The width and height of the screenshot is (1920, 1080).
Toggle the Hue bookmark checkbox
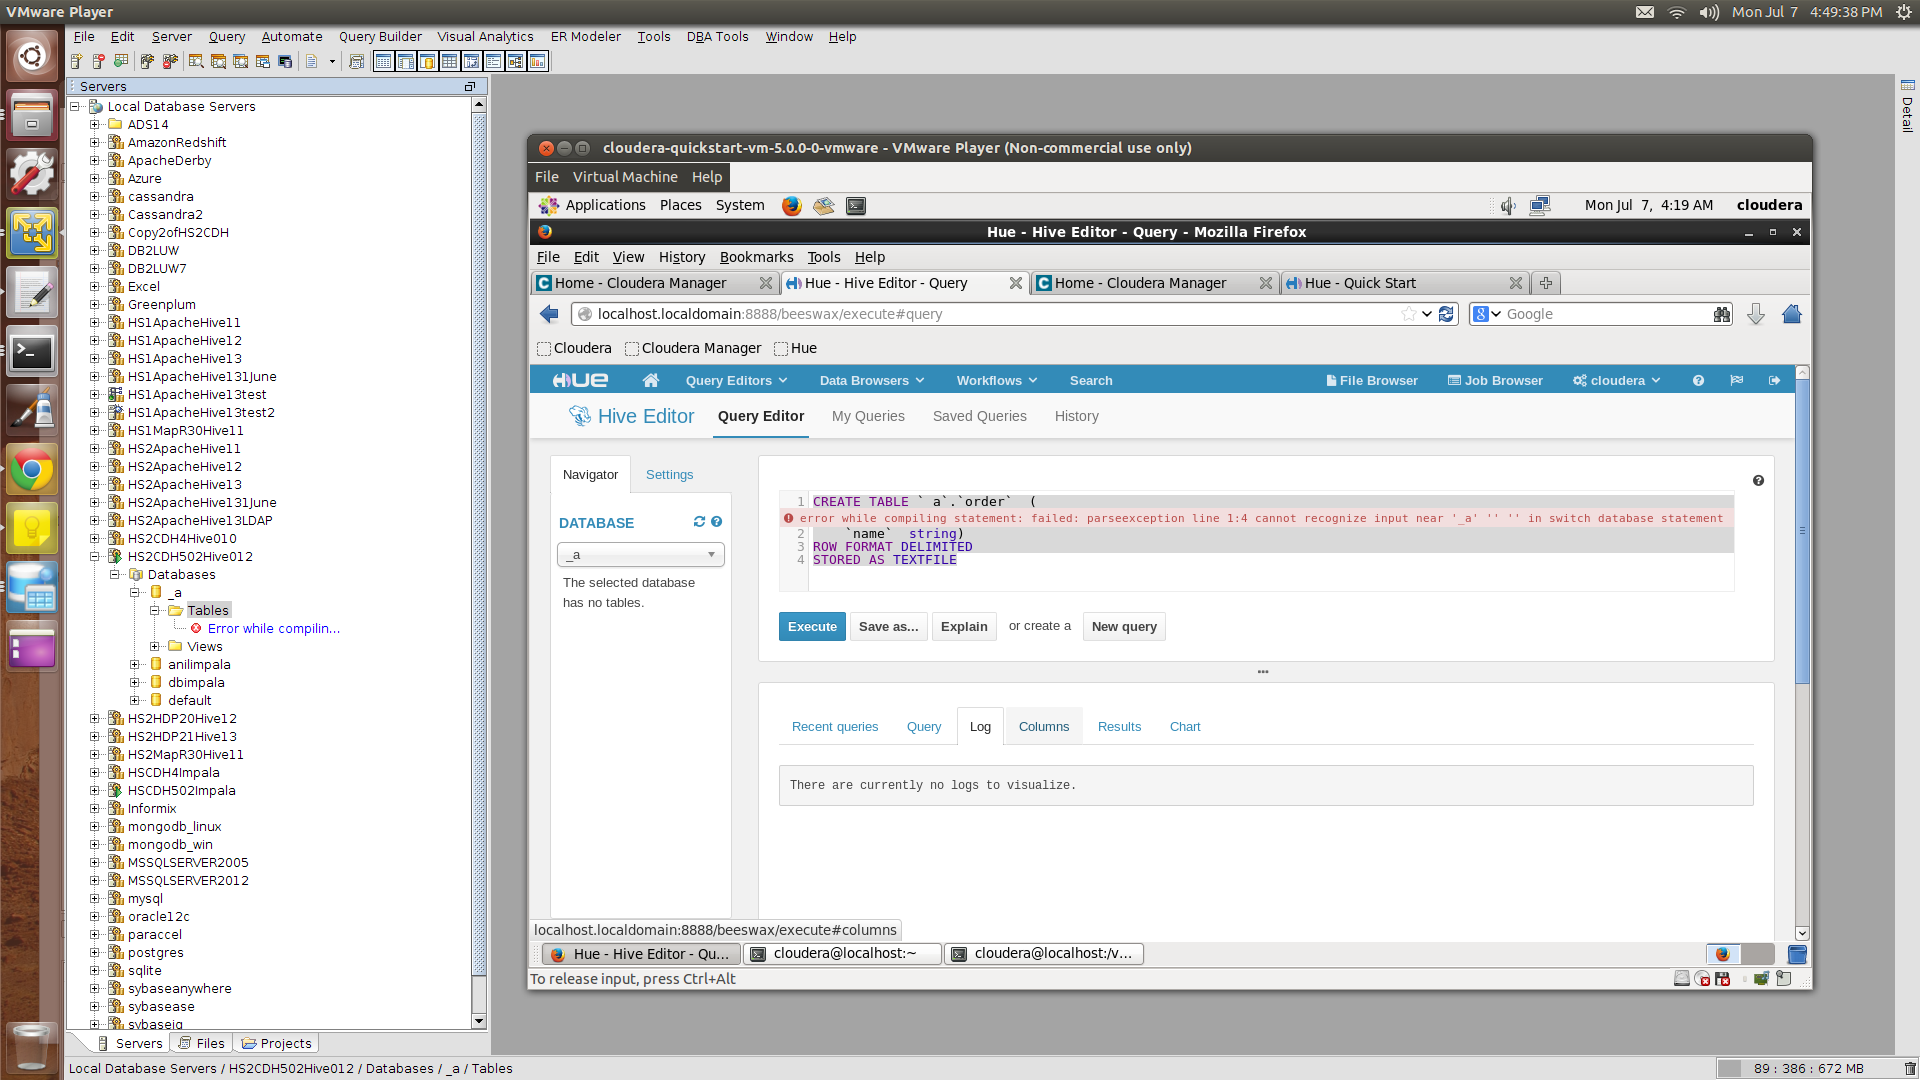(781, 349)
